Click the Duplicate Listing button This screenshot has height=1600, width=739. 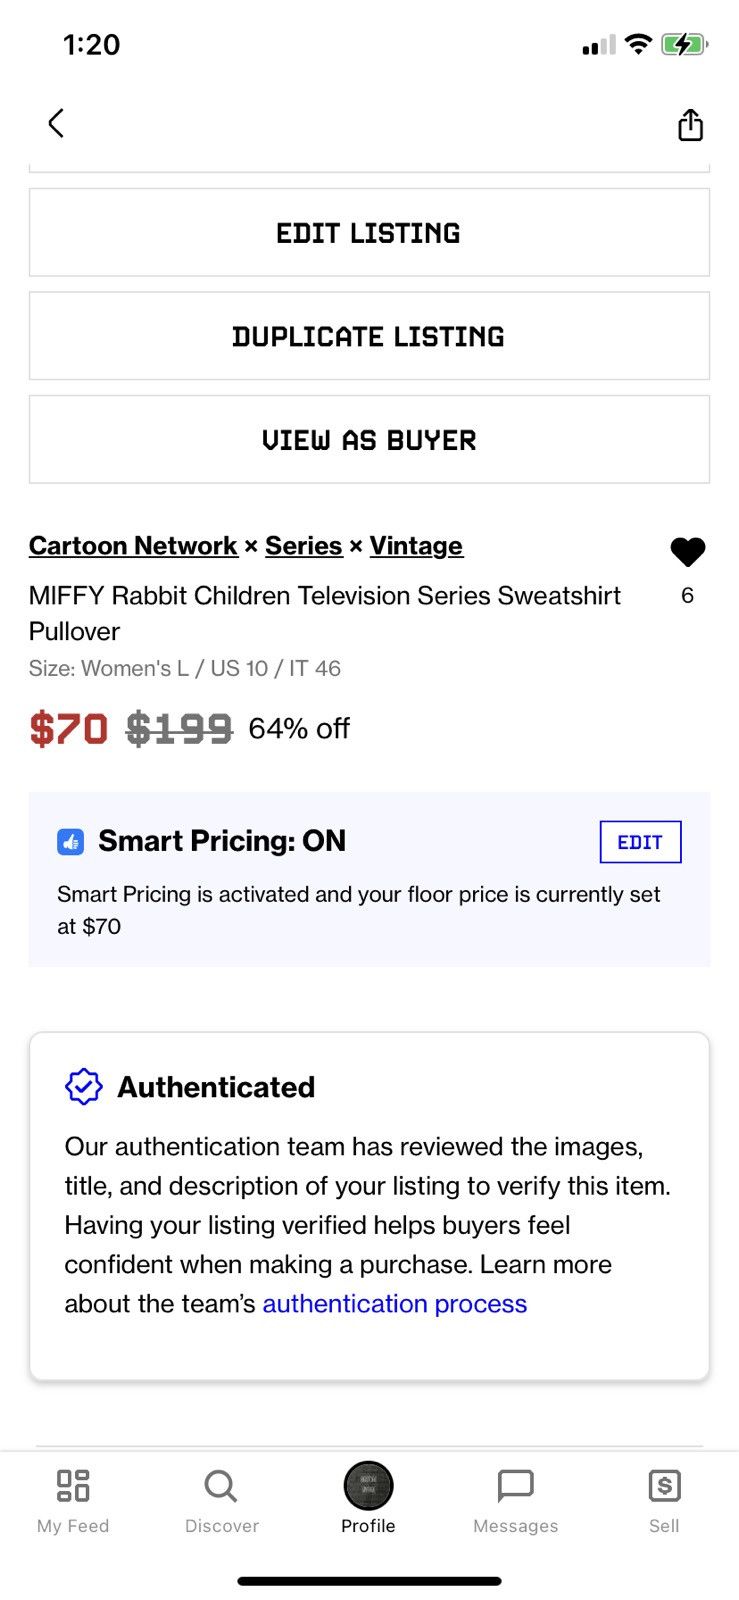click(x=369, y=336)
